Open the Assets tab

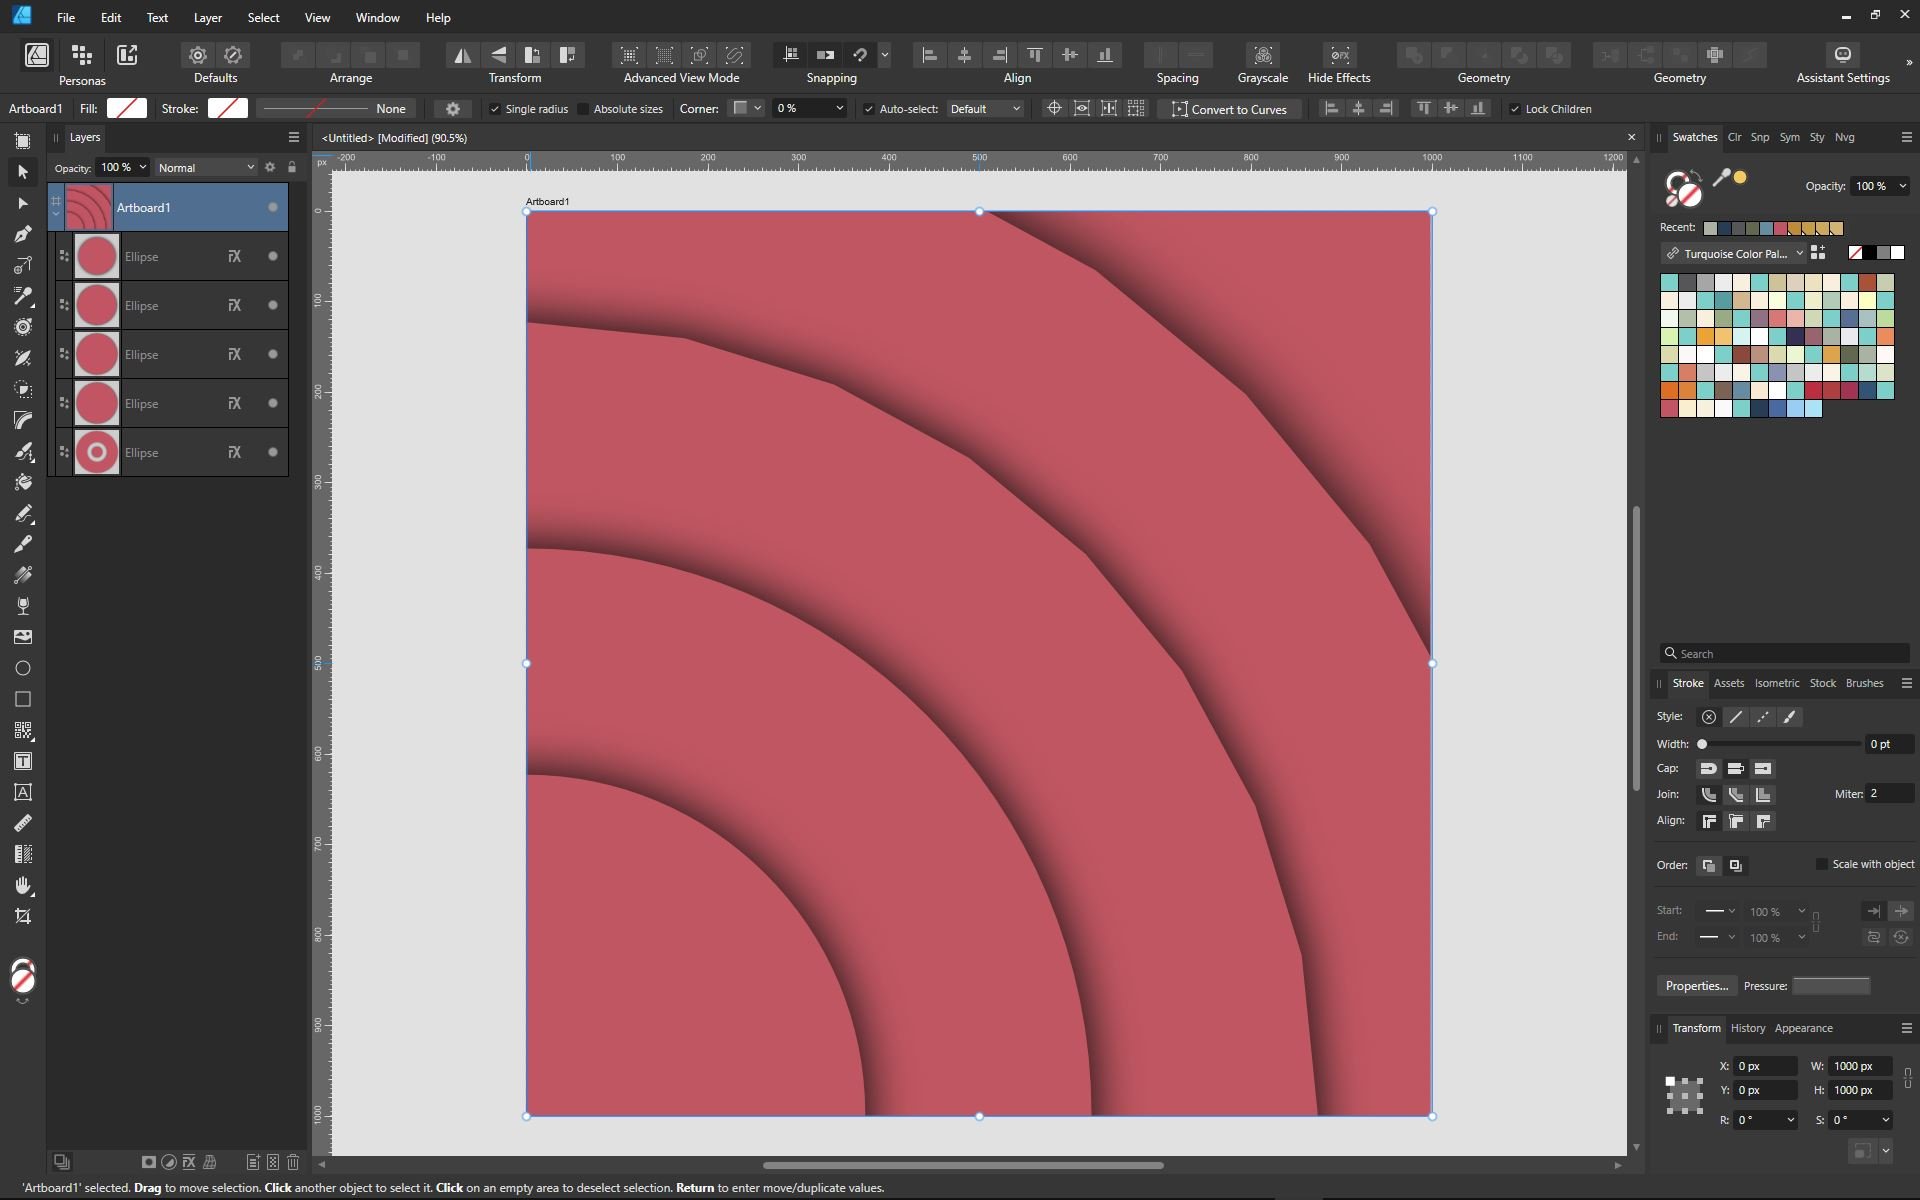tap(1728, 683)
